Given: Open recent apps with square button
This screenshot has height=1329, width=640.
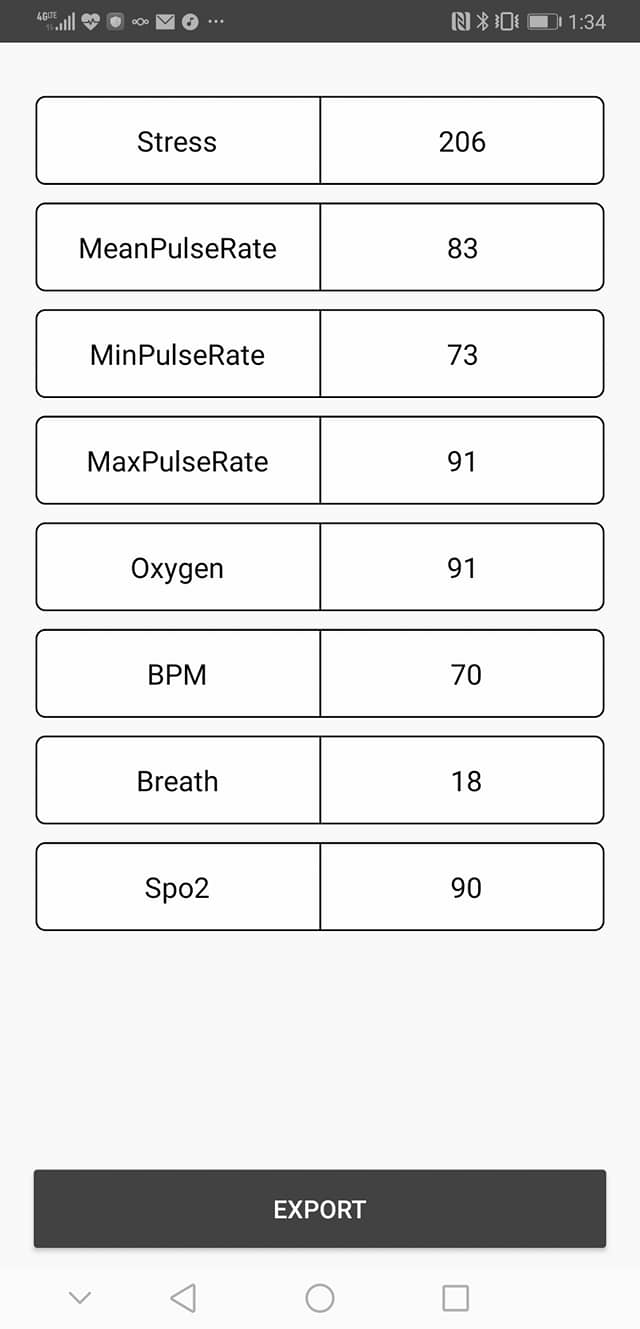Looking at the screenshot, I should tap(455, 1298).
